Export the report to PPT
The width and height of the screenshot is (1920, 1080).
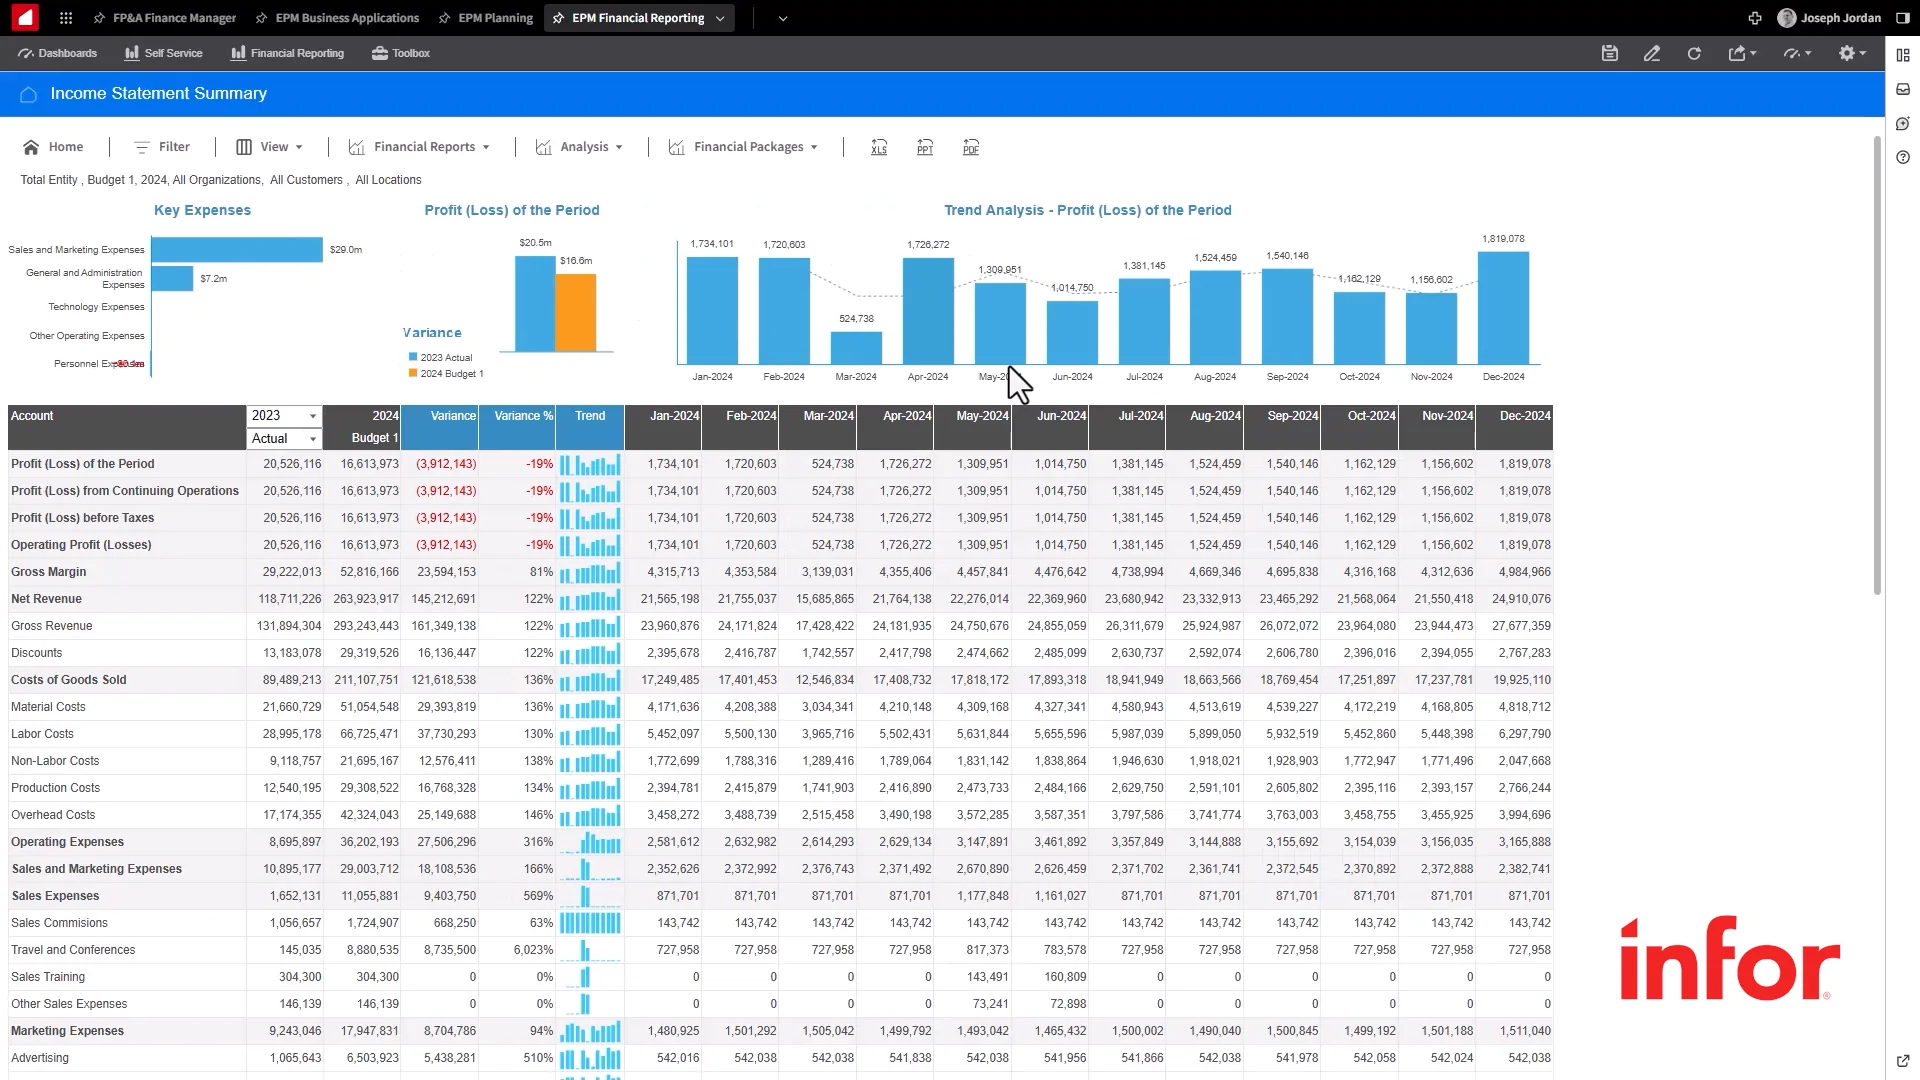[925, 147]
